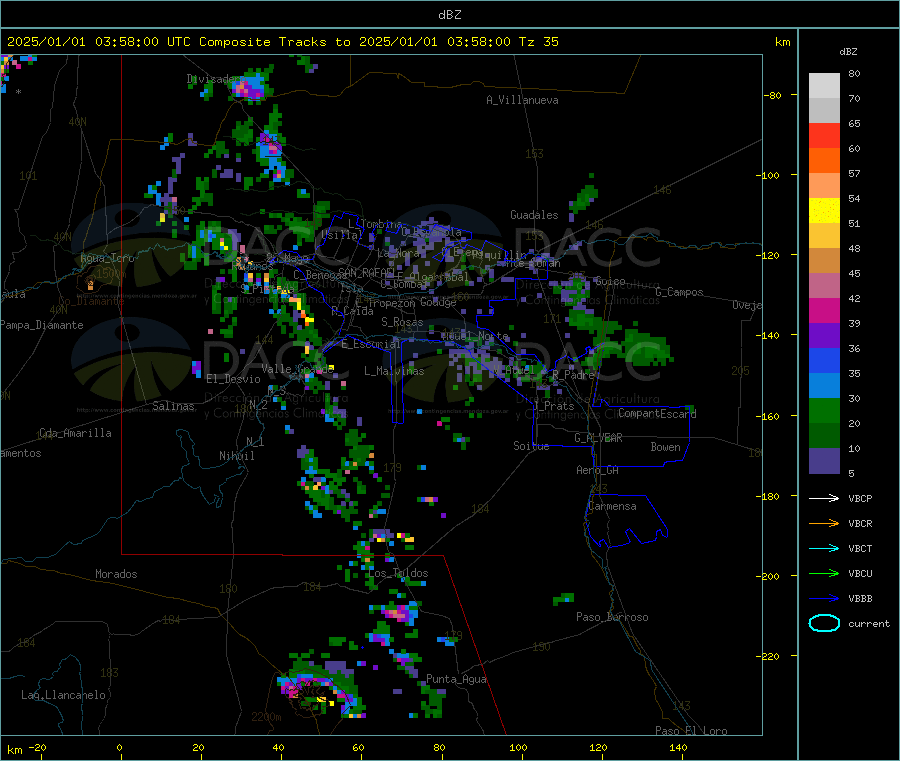Click the -220 km y-axis tick label
Viewport: 900px width, 761px height.
[x=770, y=657]
